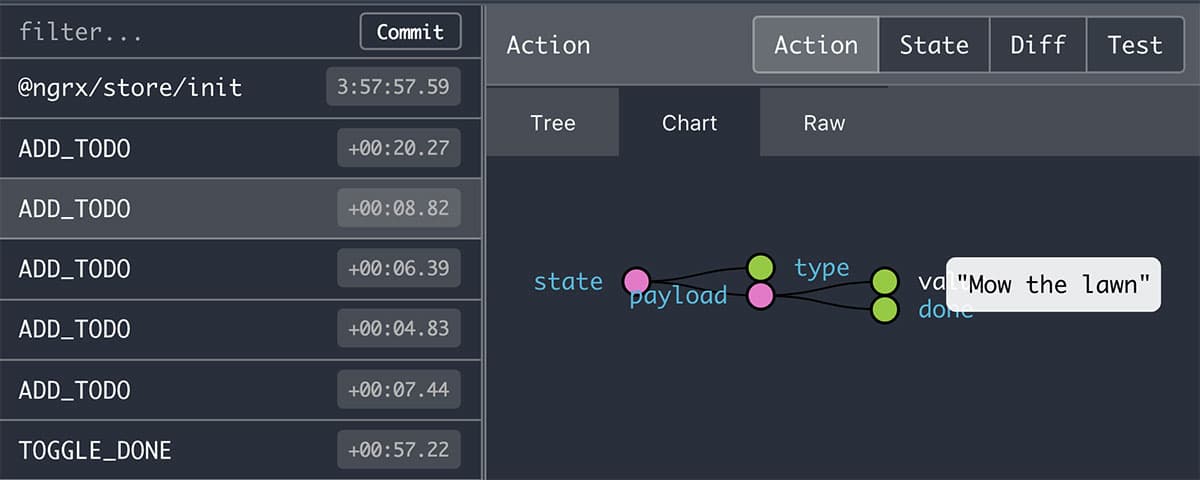Open the Chart tab
This screenshot has width=1200, height=480.
pos(690,123)
